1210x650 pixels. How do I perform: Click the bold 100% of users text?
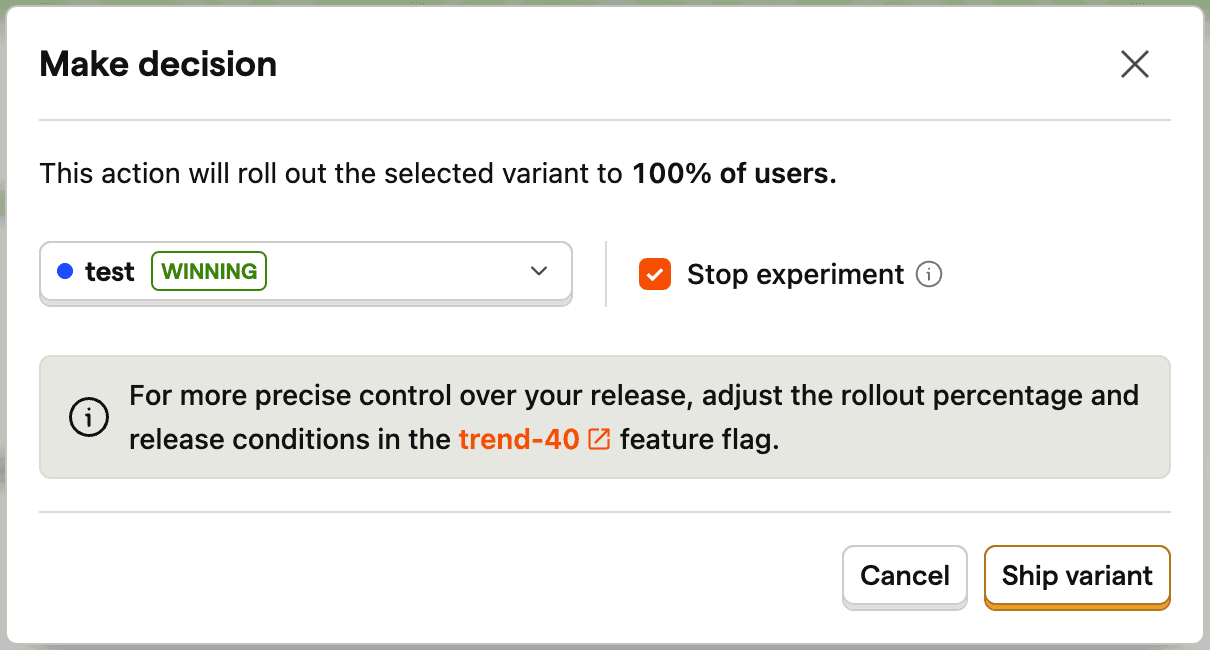[734, 174]
